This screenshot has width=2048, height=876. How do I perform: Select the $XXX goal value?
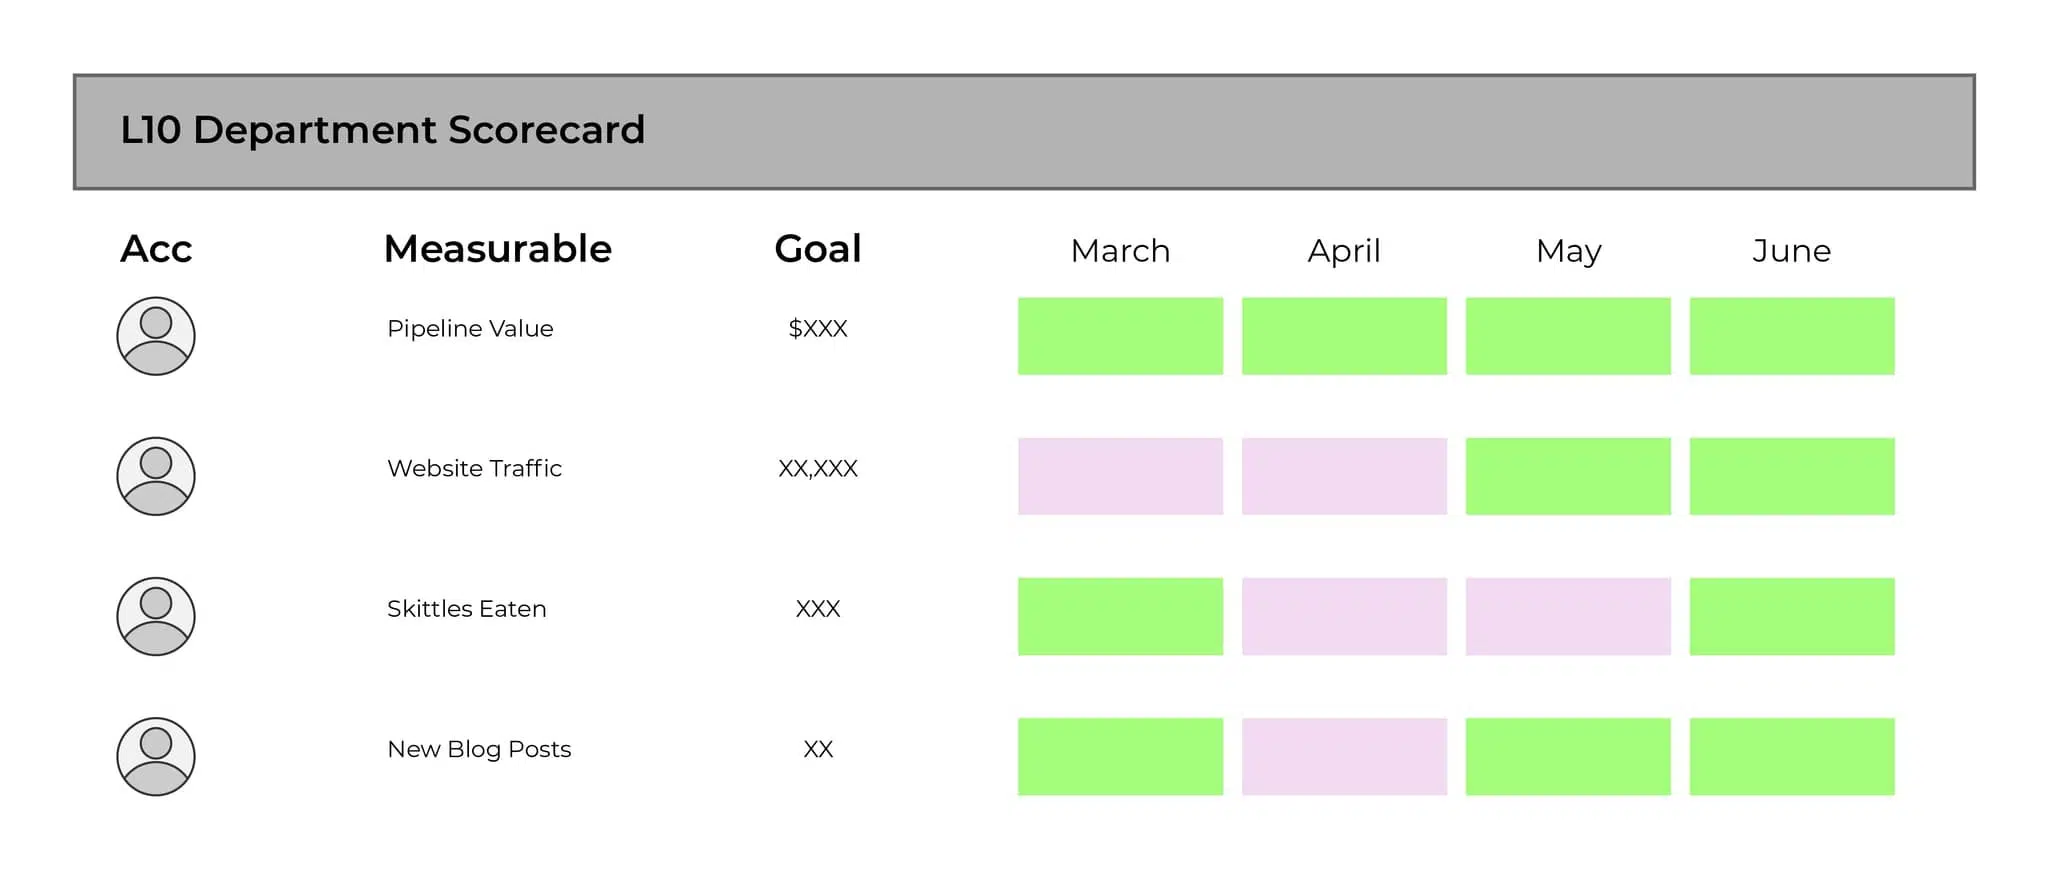[818, 328]
